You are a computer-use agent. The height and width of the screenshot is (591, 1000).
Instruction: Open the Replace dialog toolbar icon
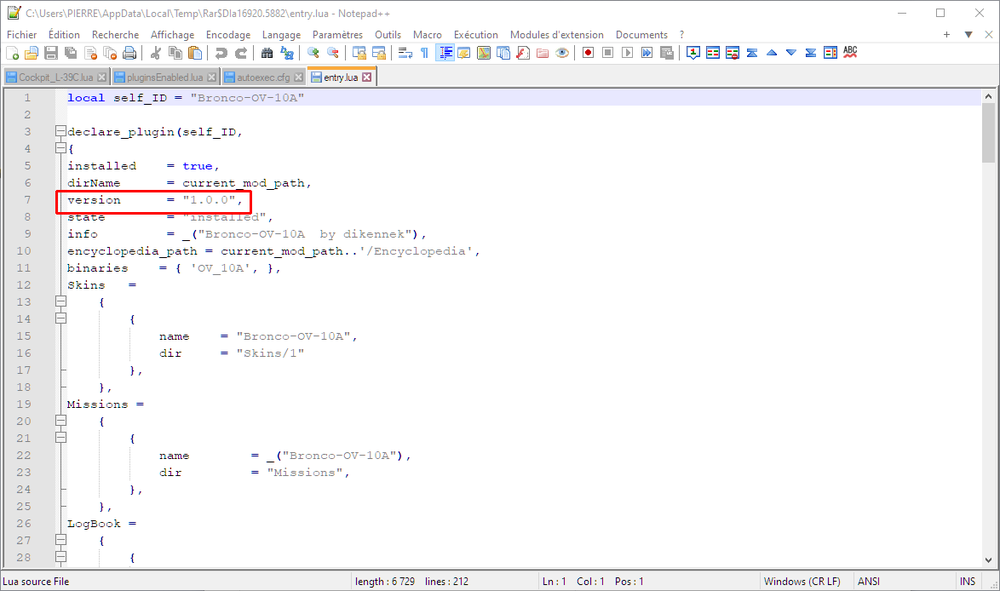pyautogui.click(x=287, y=53)
